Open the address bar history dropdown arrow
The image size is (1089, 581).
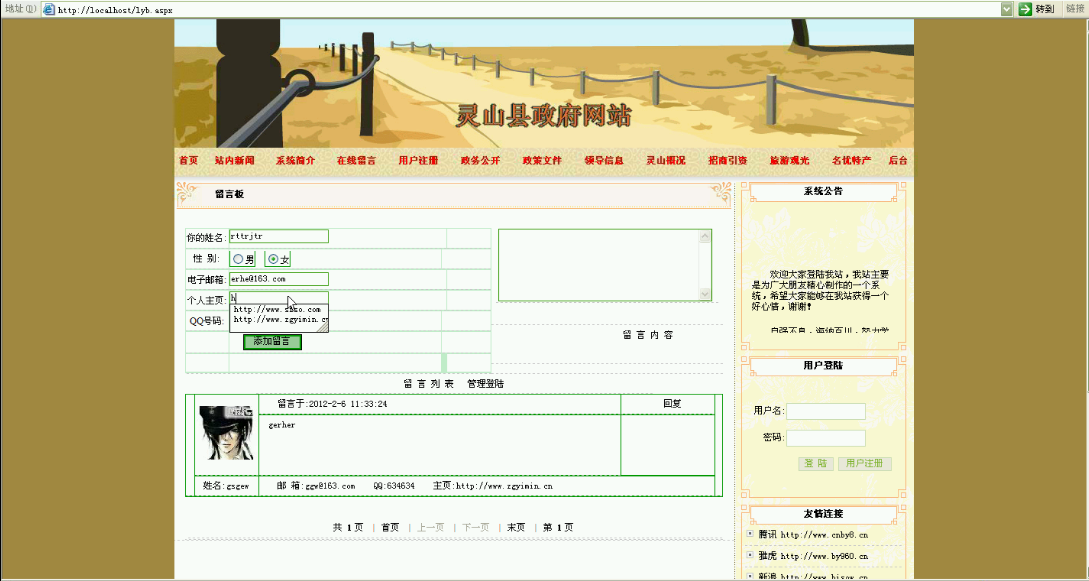click(1006, 9)
